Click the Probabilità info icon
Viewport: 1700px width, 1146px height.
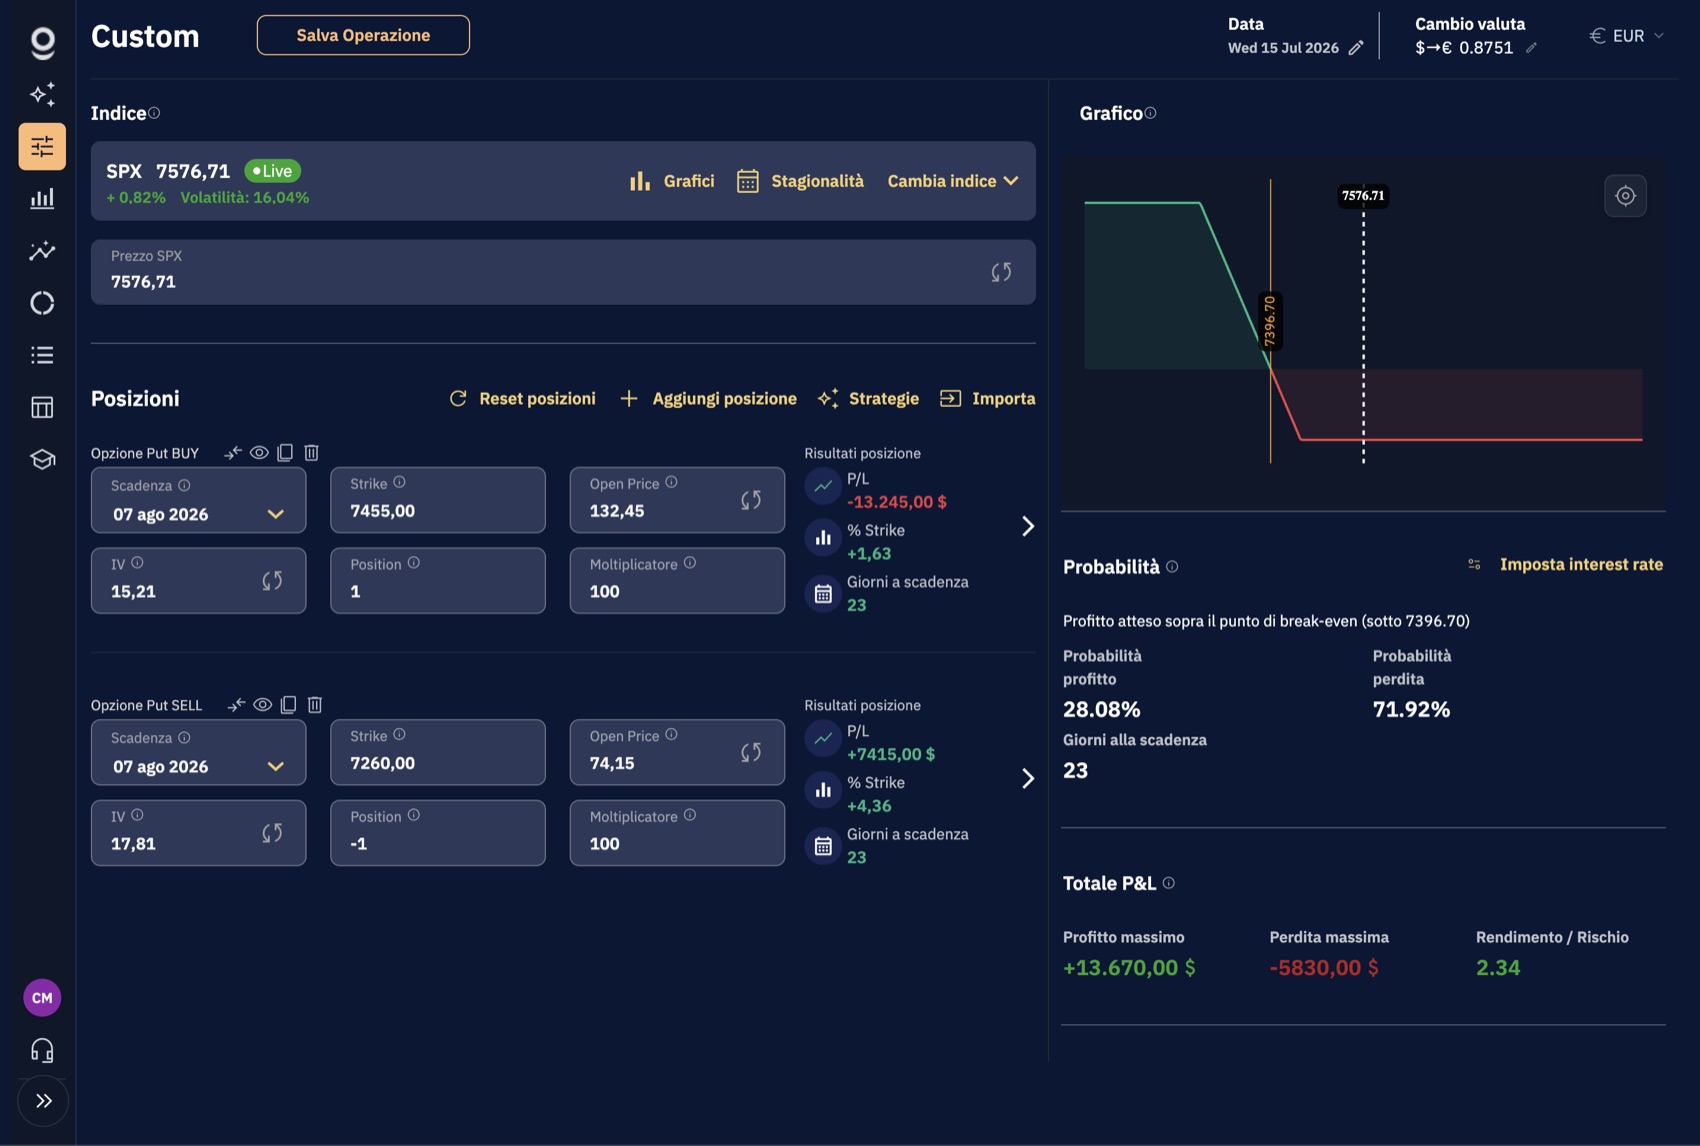point(1172,567)
